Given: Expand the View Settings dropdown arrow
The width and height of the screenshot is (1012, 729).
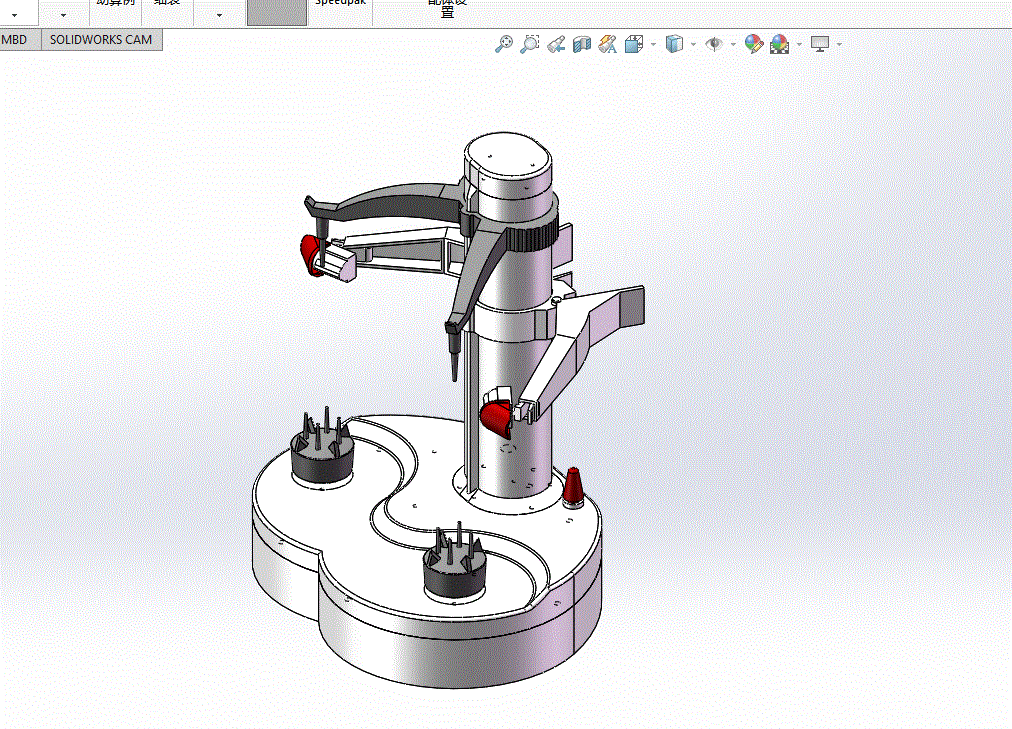Looking at the screenshot, I should coord(839,45).
